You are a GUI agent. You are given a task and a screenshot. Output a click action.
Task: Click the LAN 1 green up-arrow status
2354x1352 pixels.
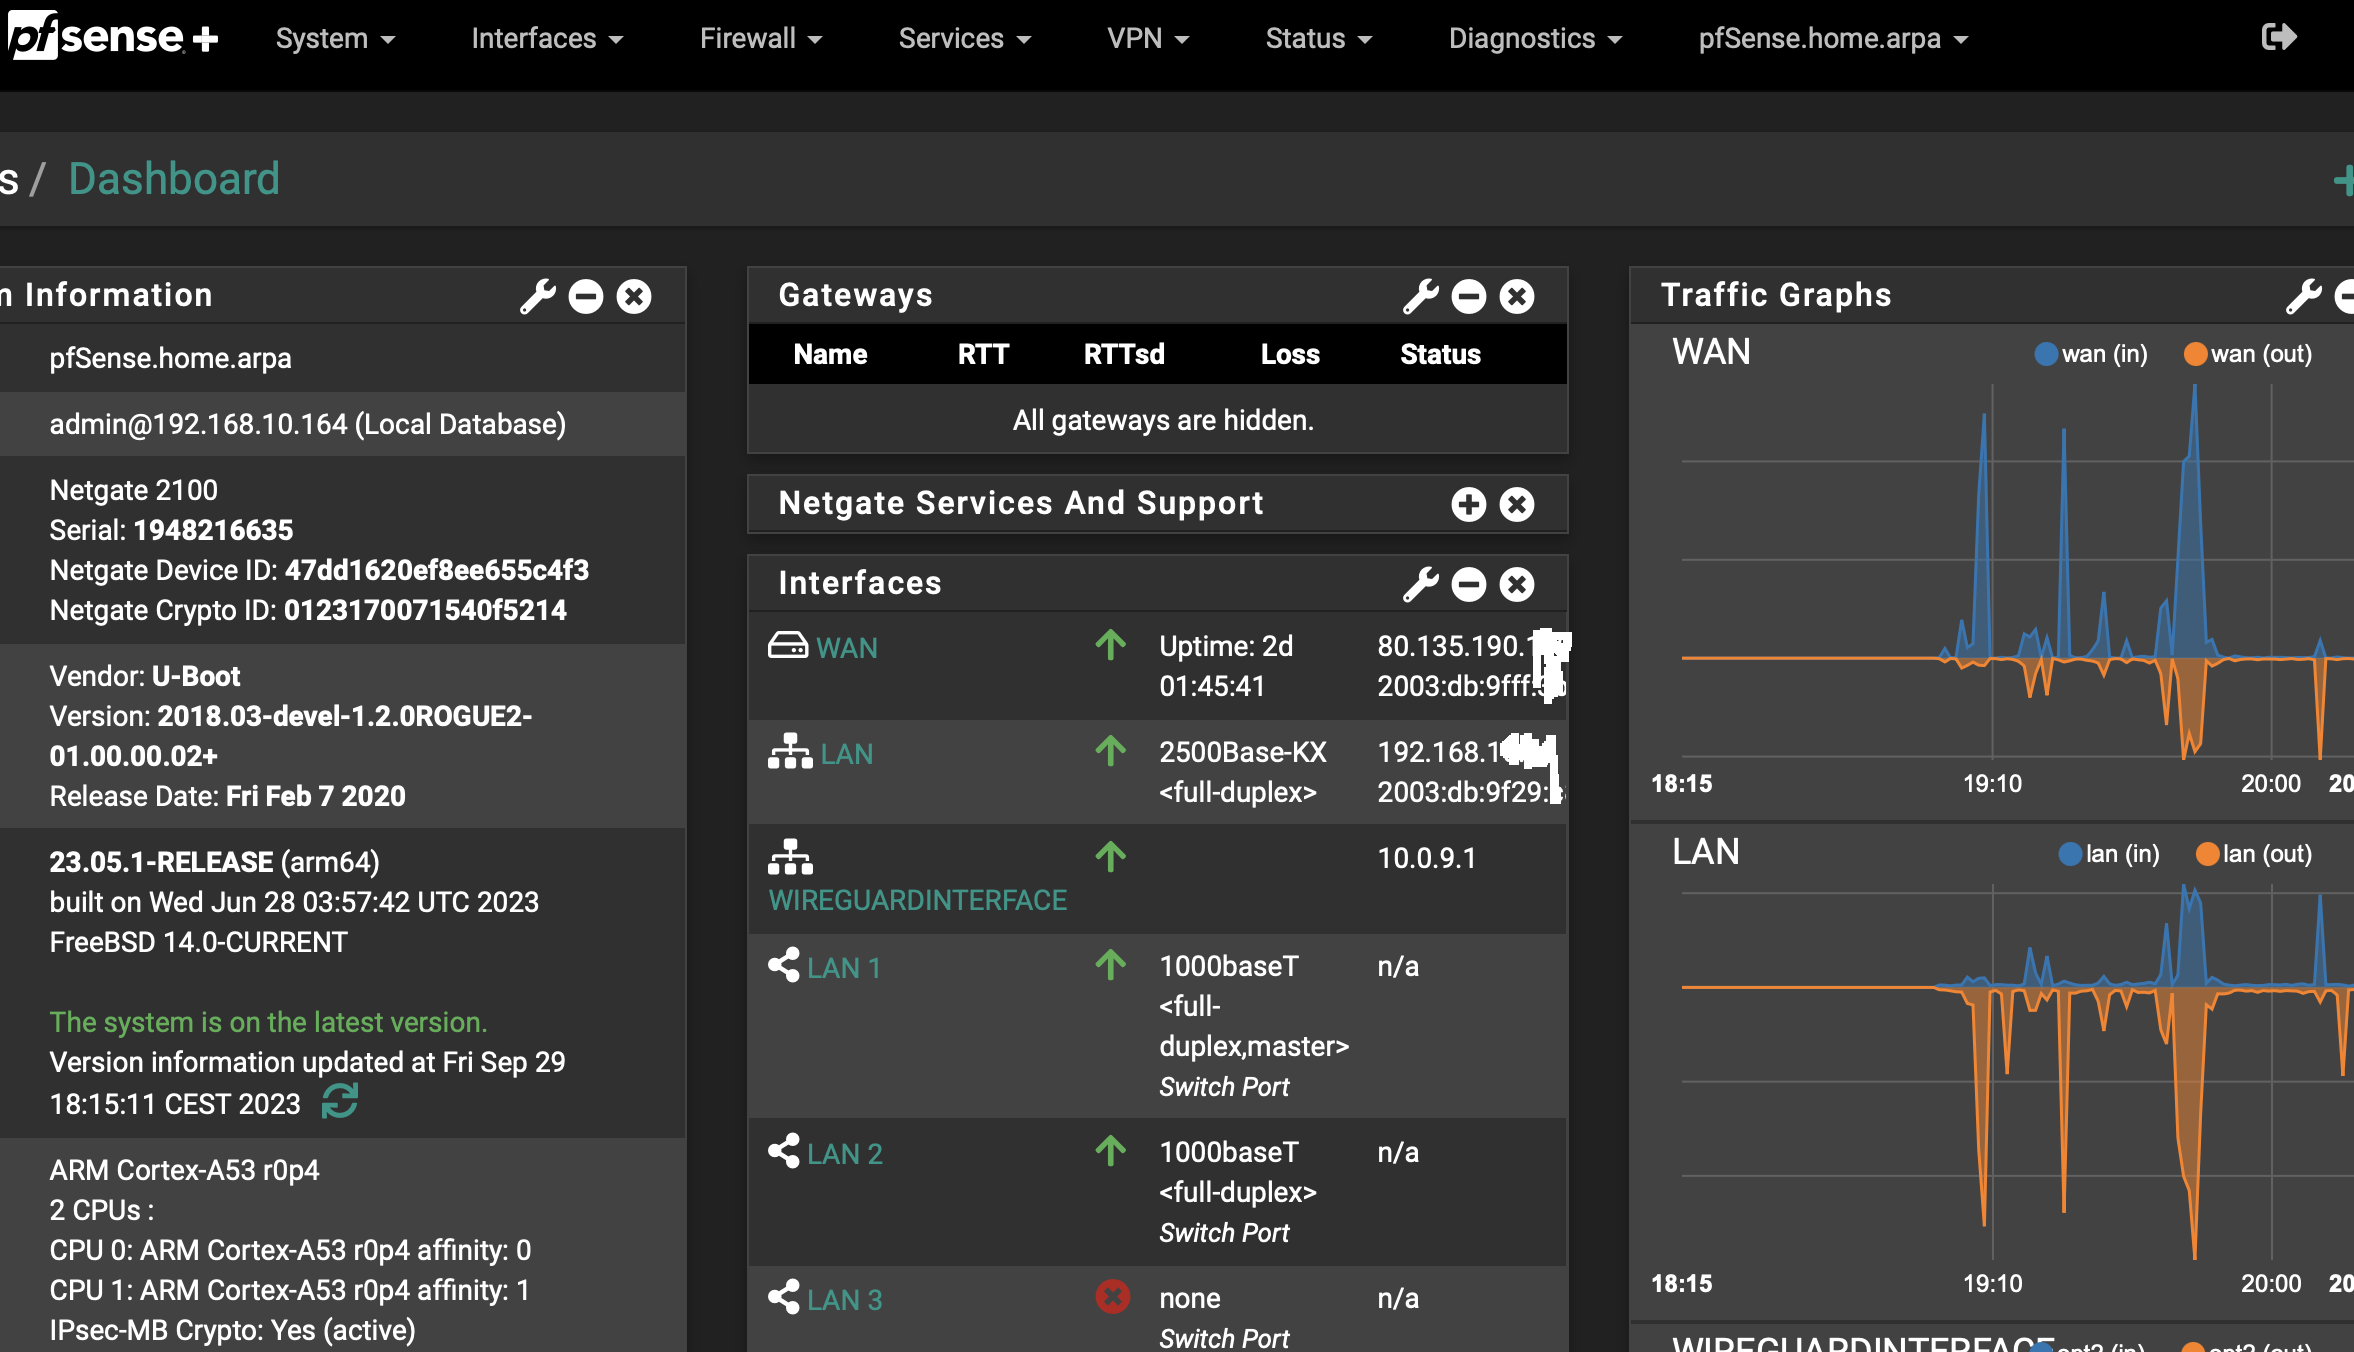click(1111, 965)
